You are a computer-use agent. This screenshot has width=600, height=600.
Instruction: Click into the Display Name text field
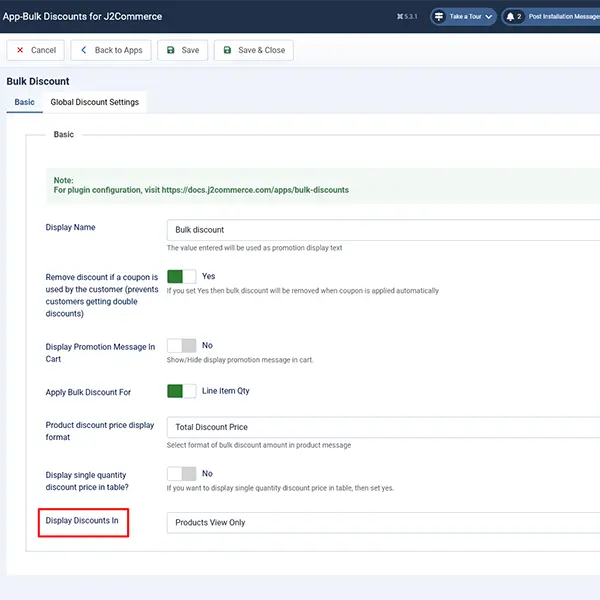[383, 230]
